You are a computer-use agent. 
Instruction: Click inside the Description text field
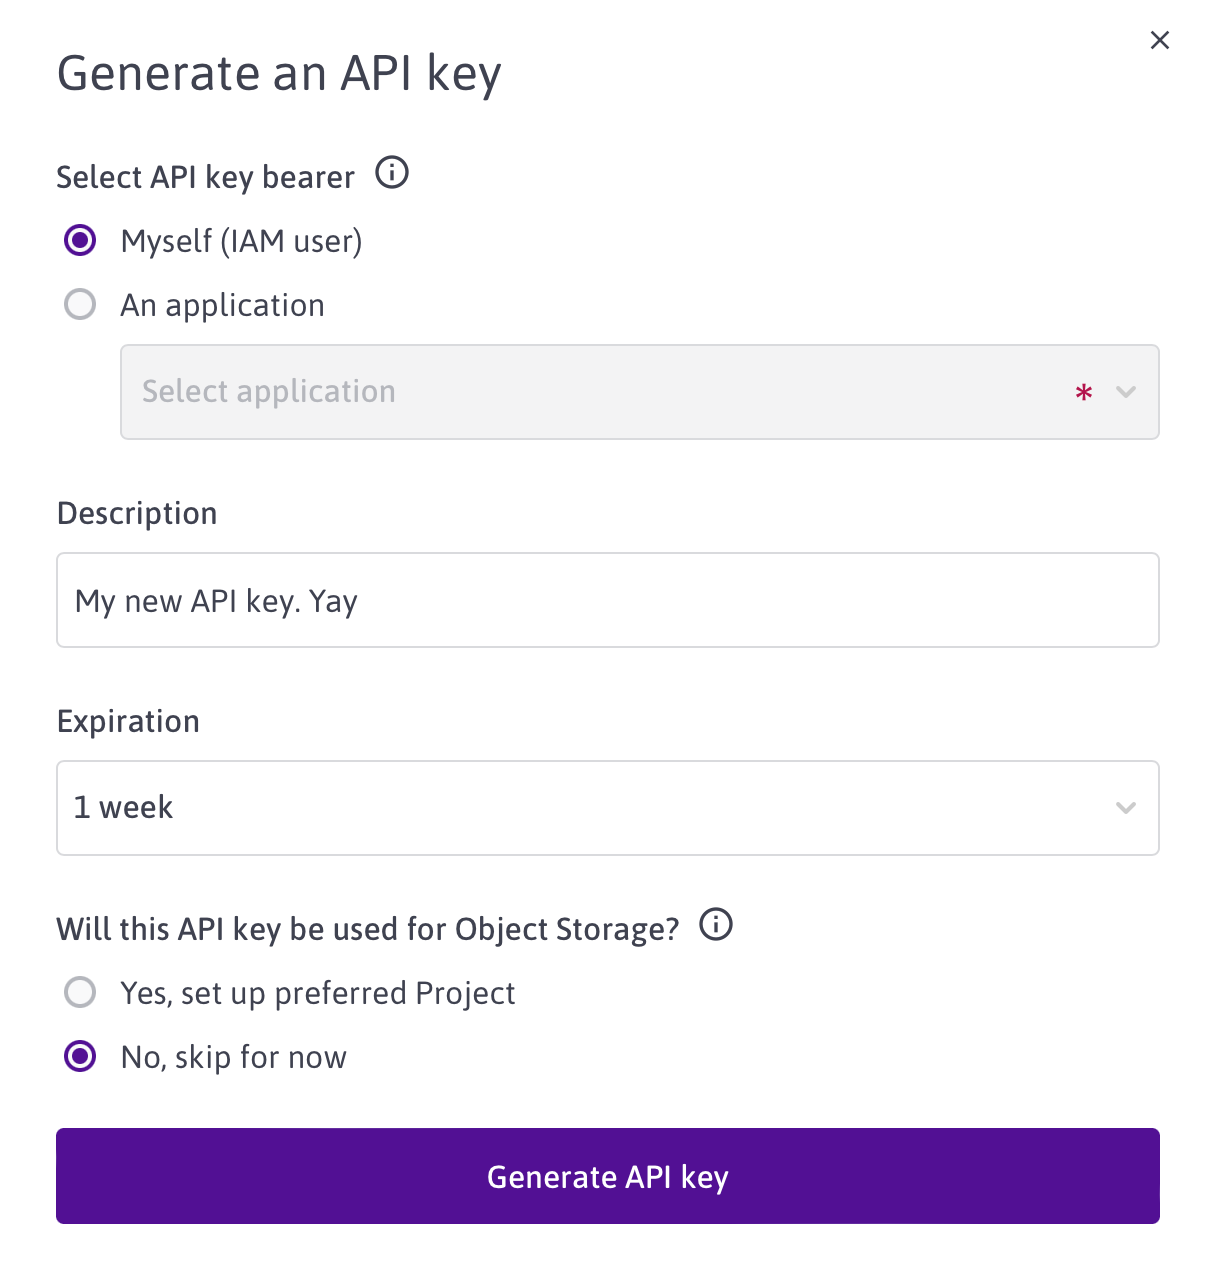pos(608,600)
